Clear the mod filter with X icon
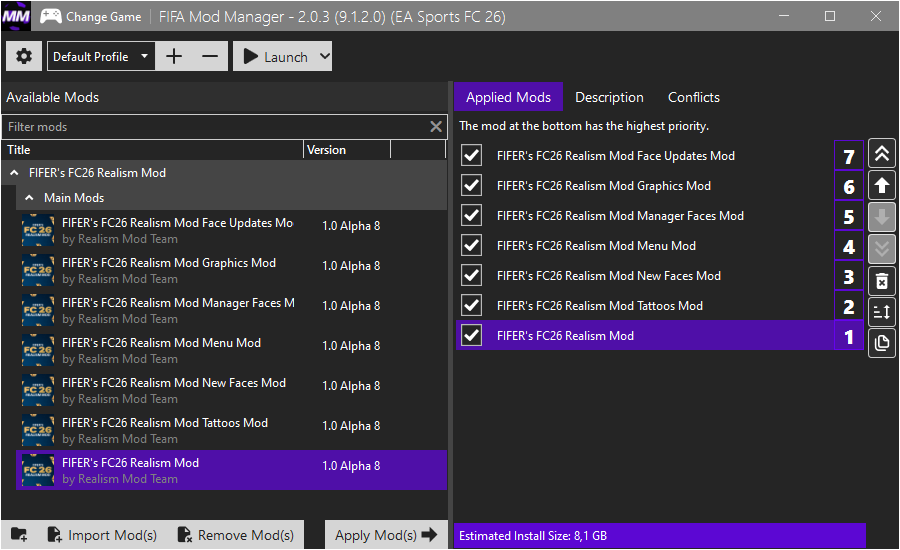Viewport: 900px width, 550px height. point(436,127)
